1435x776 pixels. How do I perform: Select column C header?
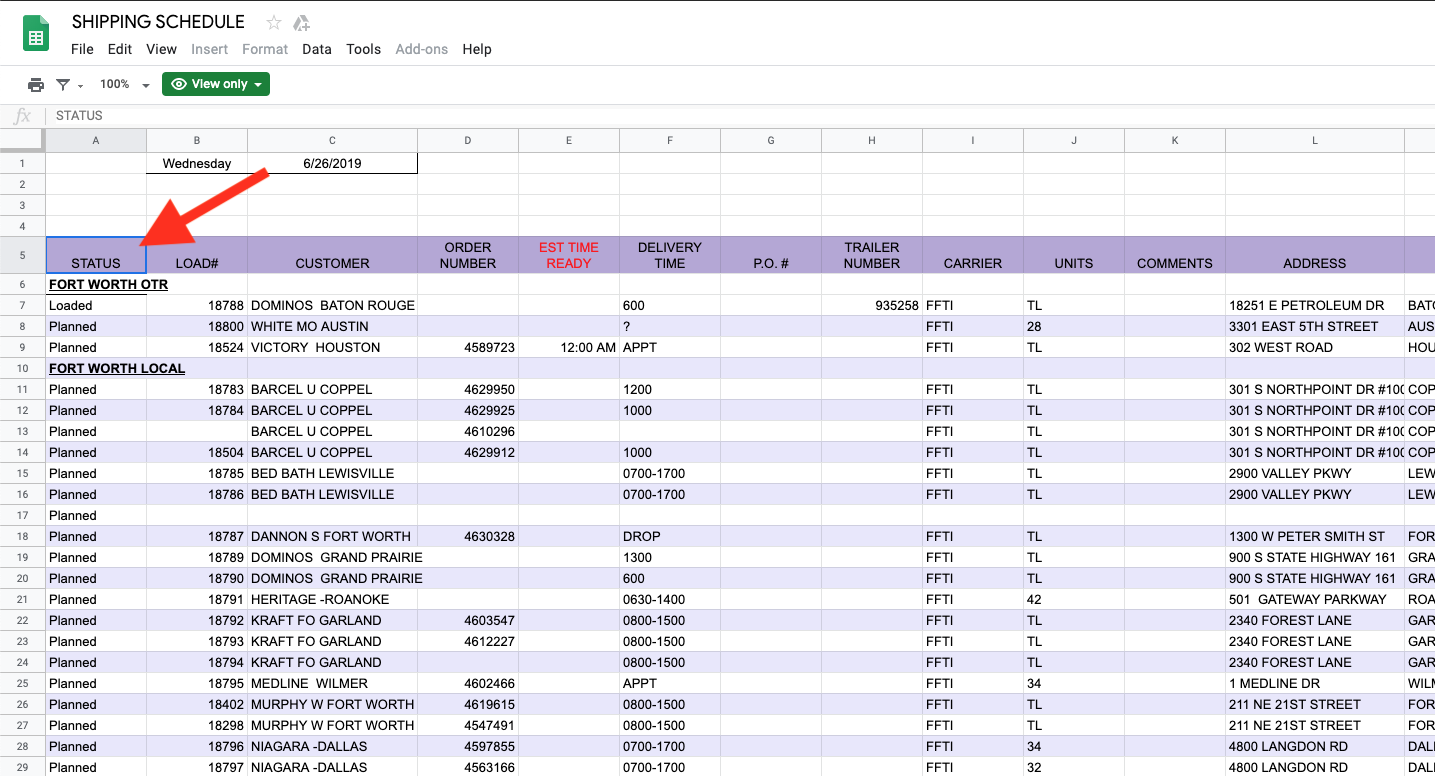tap(332, 140)
